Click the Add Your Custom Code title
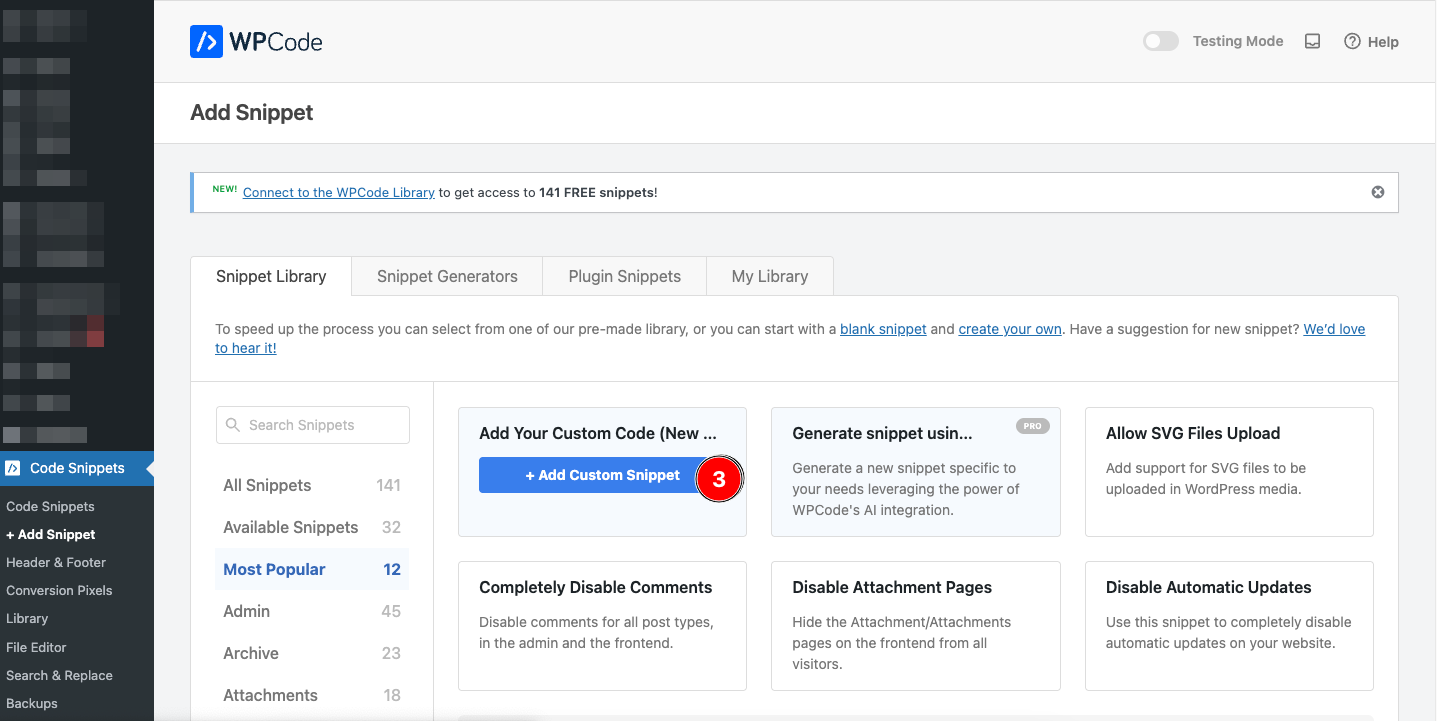1437x721 pixels. point(598,433)
